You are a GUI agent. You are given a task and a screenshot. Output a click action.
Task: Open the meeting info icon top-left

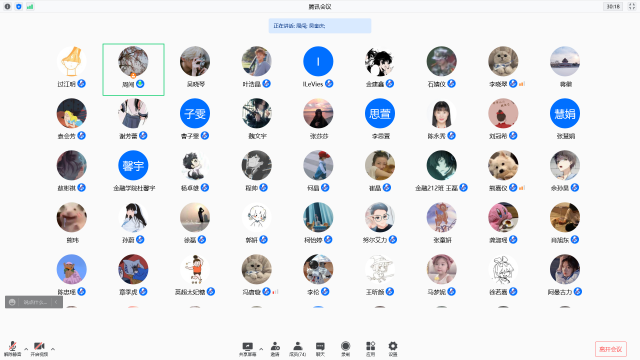(x=7, y=7)
